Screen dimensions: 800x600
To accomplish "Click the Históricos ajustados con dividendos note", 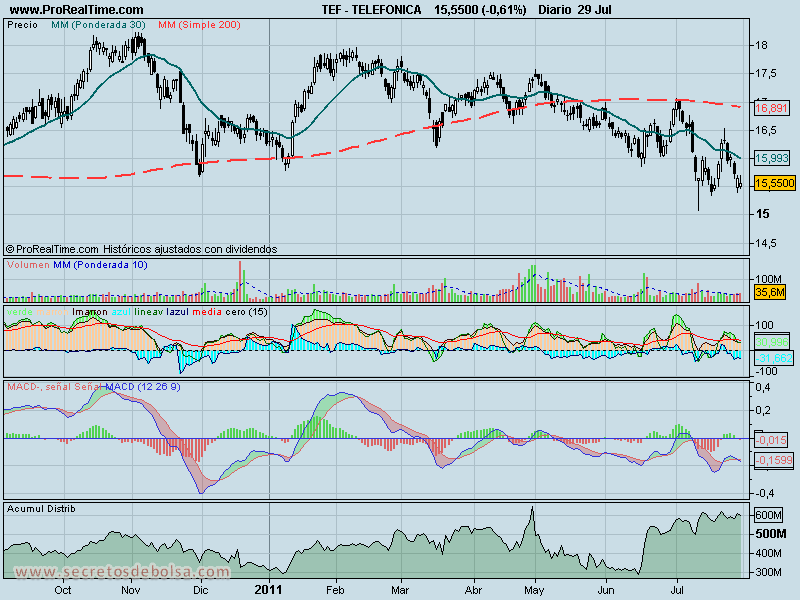I will [x=190, y=249].
